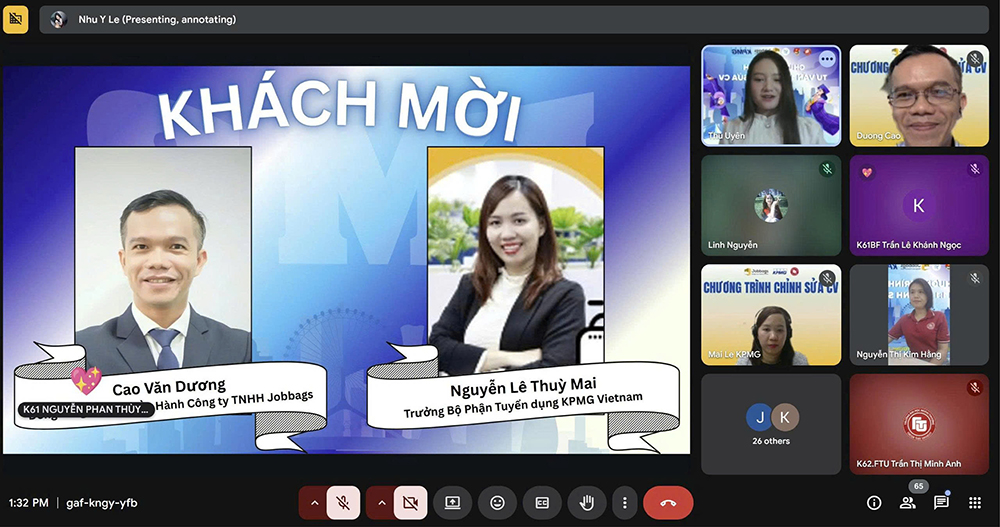
Task: Select Linh Nguyễn participant tile
Action: pyautogui.click(x=771, y=205)
